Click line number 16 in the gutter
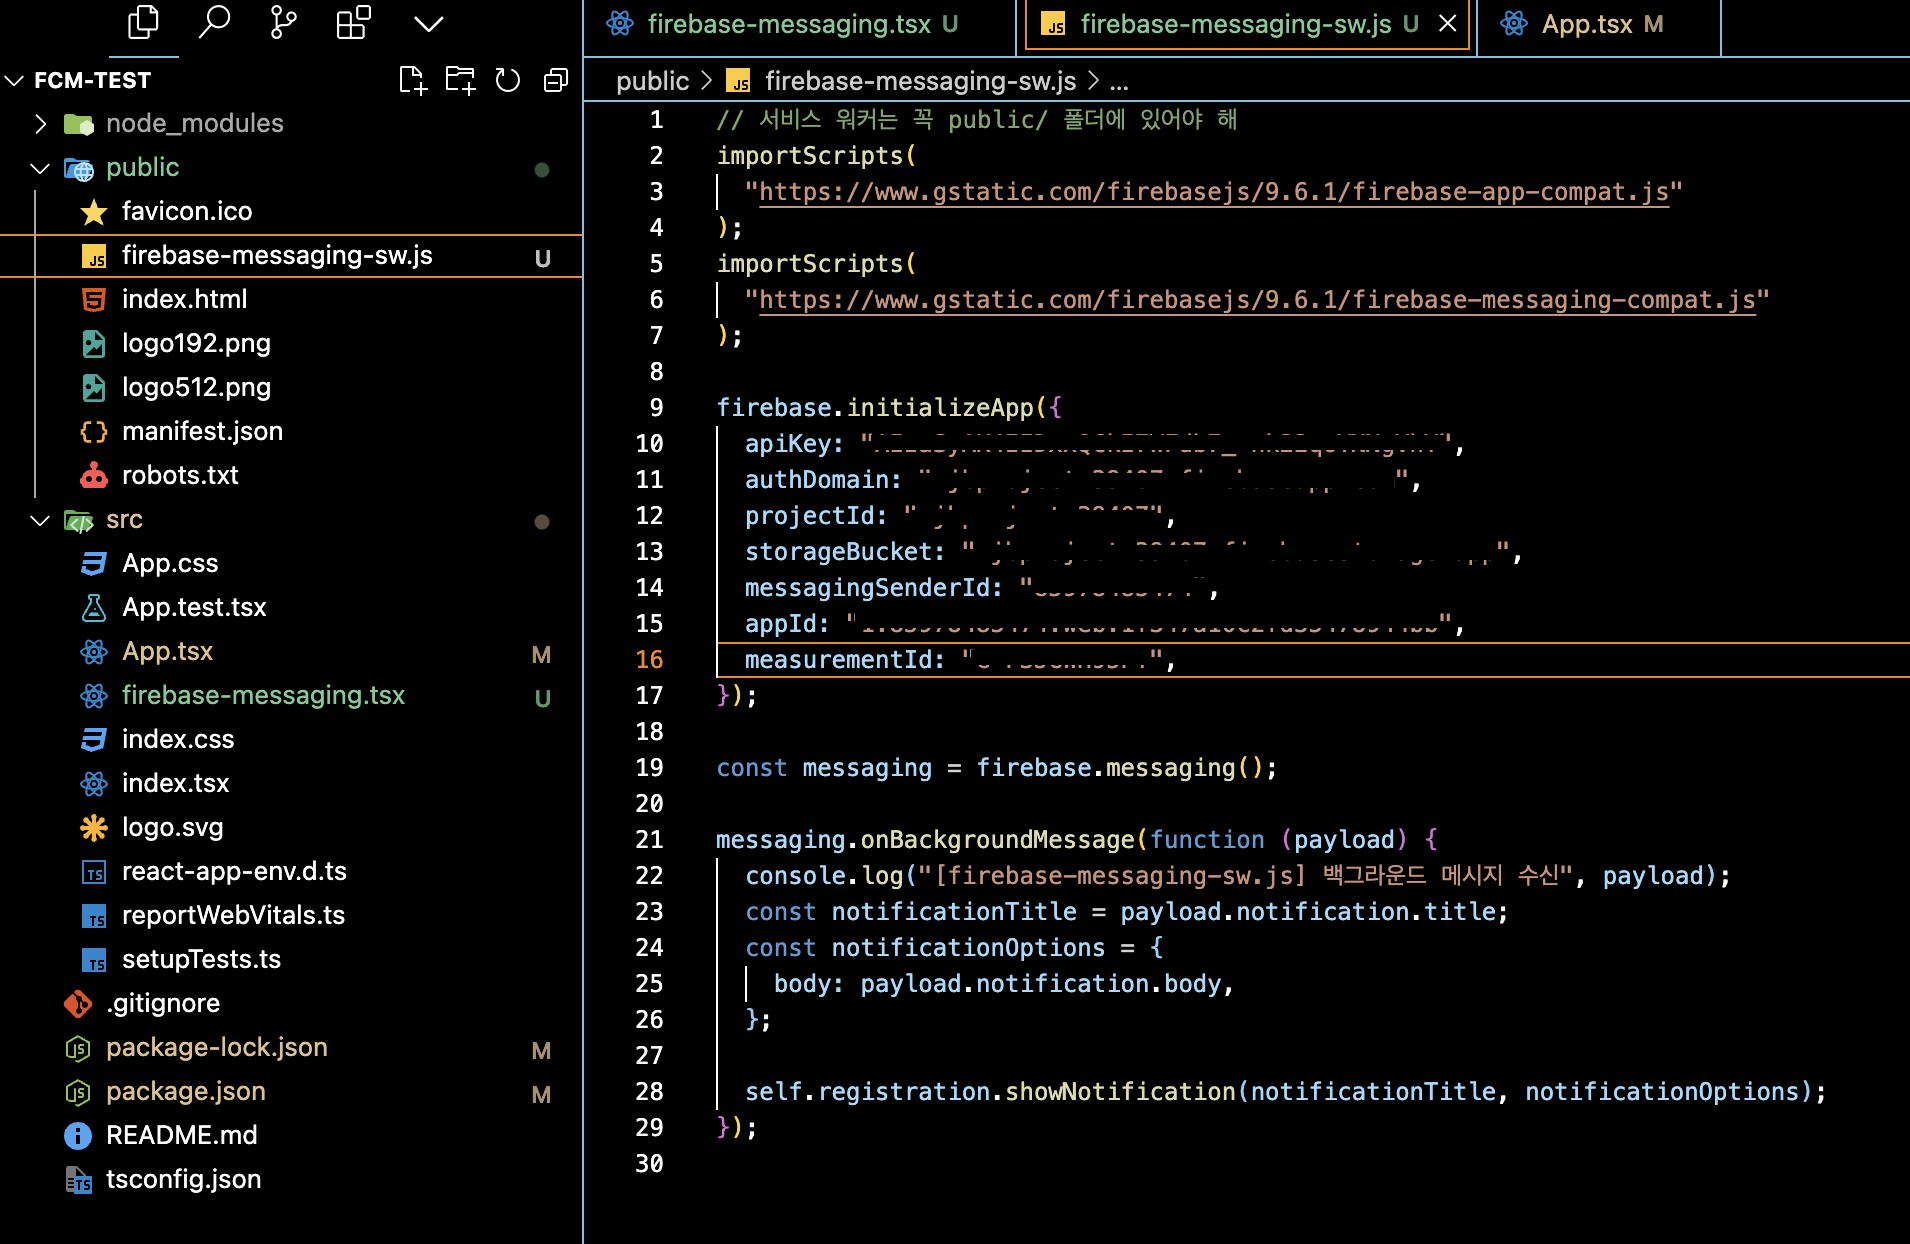 click(649, 660)
